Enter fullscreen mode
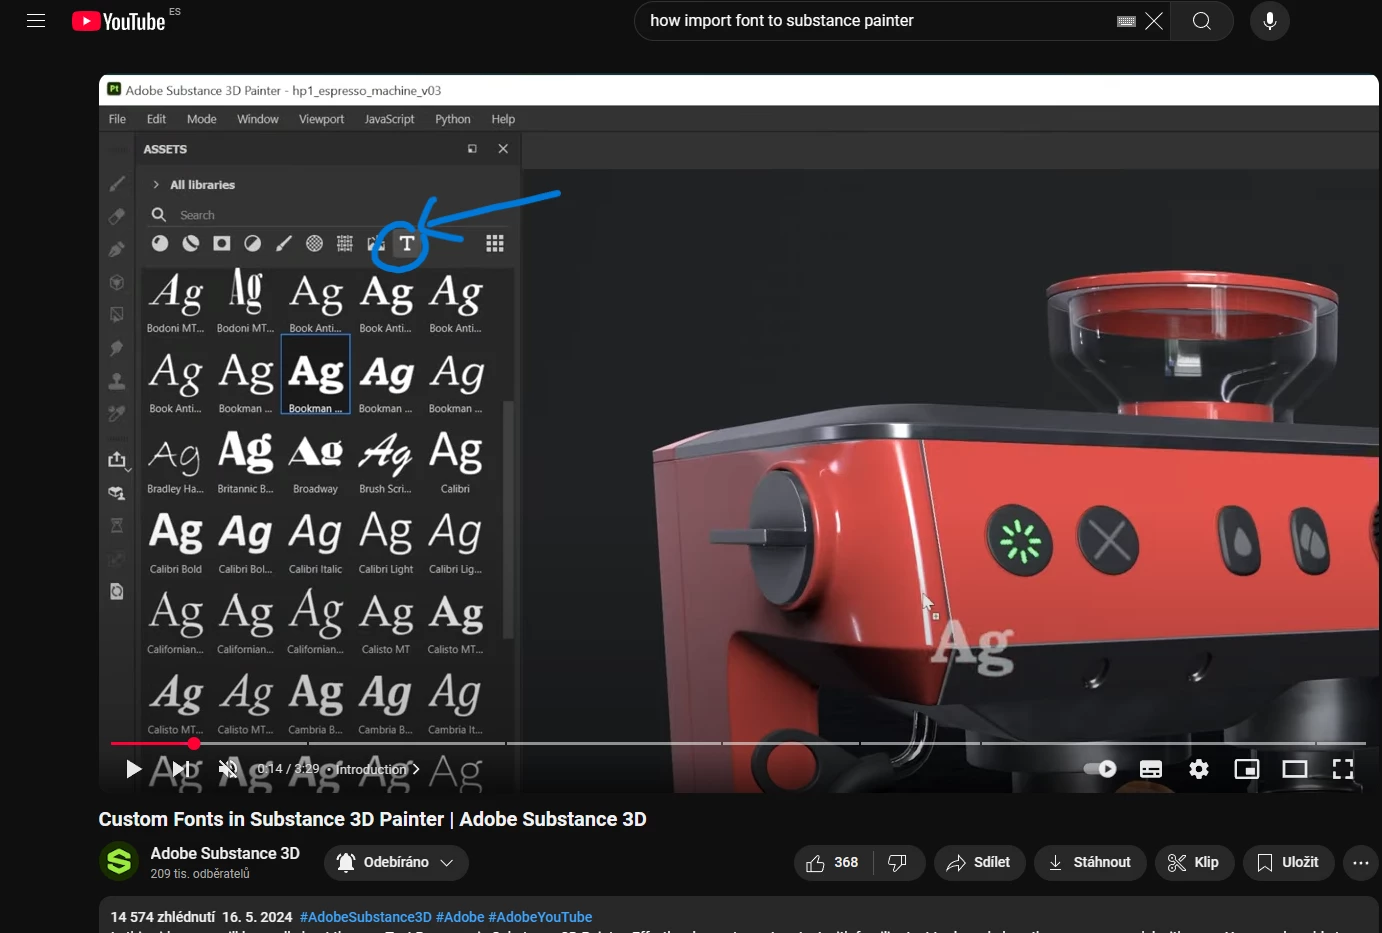The width and height of the screenshot is (1382, 933). (1343, 769)
